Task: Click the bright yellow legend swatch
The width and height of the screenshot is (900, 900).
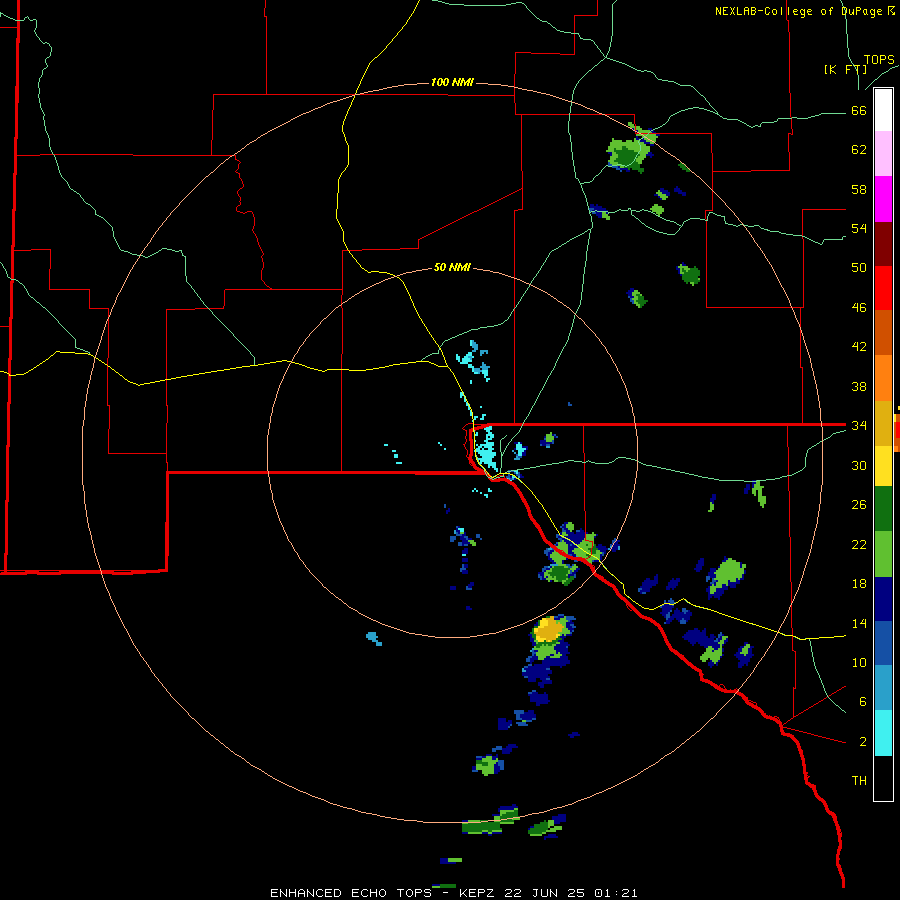Action: coord(883,466)
